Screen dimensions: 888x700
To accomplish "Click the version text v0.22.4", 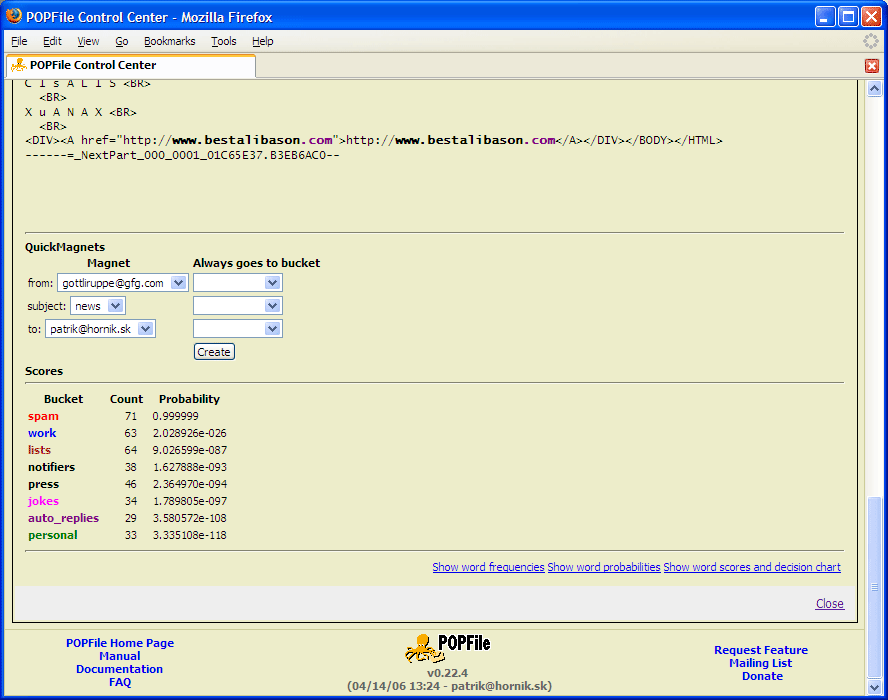I will click(x=447, y=673).
